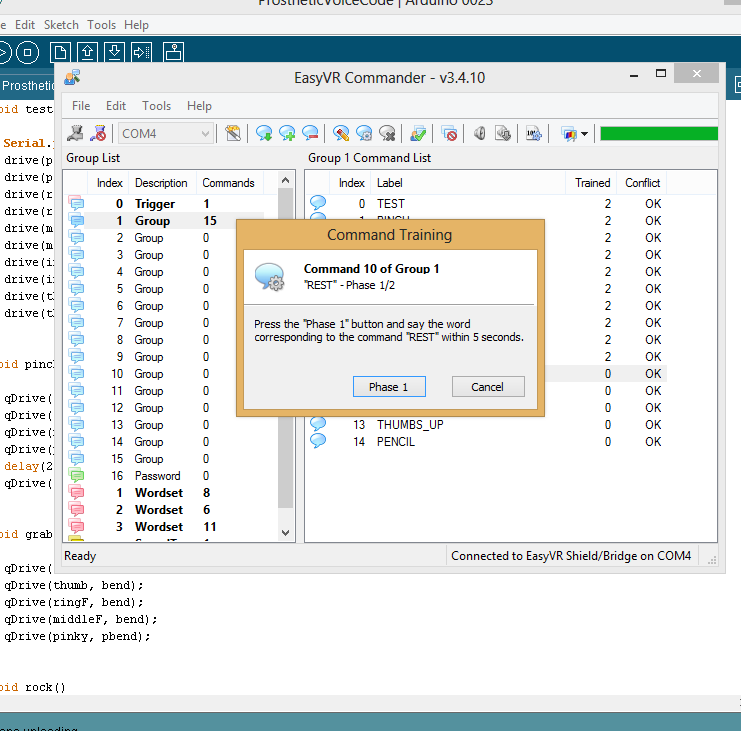Open Edit menu in EasyVR Commander
This screenshot has height=731, width=741.
click(x=116, y=106)
